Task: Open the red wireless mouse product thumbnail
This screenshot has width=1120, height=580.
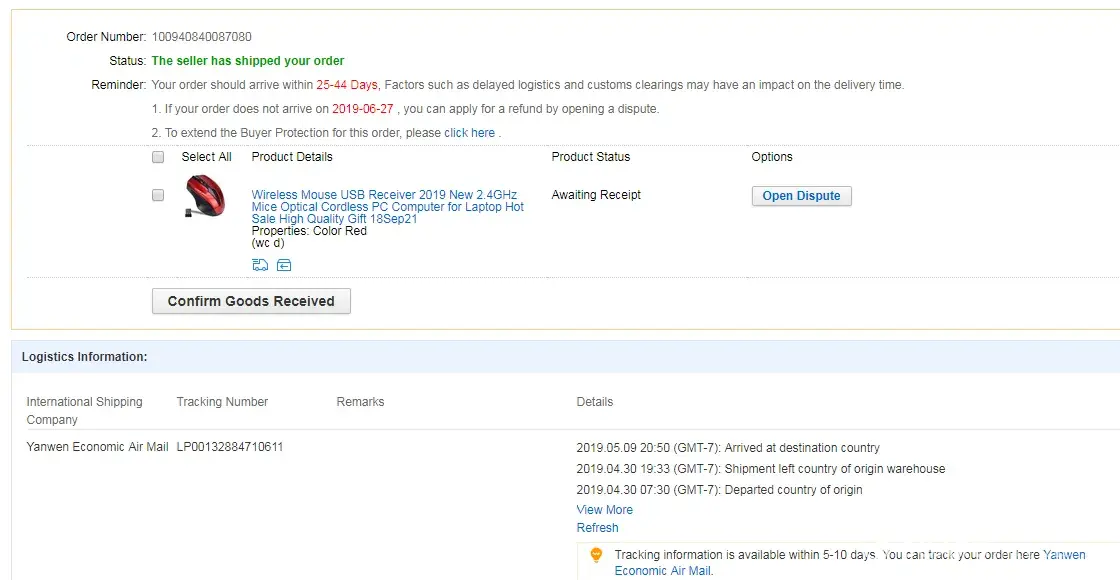Action: (x=205, y=197)
